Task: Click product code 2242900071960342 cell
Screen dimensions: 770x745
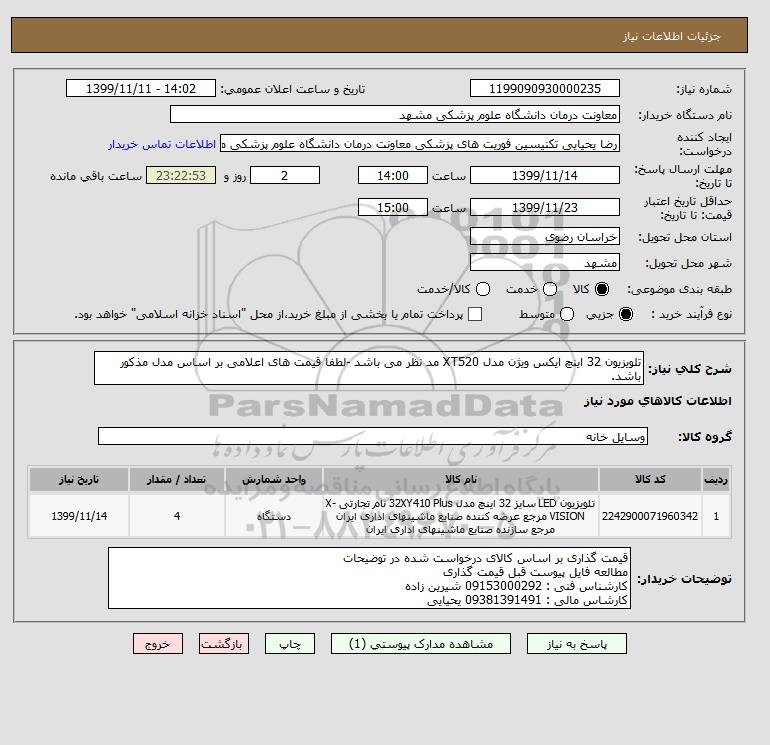Action: click(650, 516)
